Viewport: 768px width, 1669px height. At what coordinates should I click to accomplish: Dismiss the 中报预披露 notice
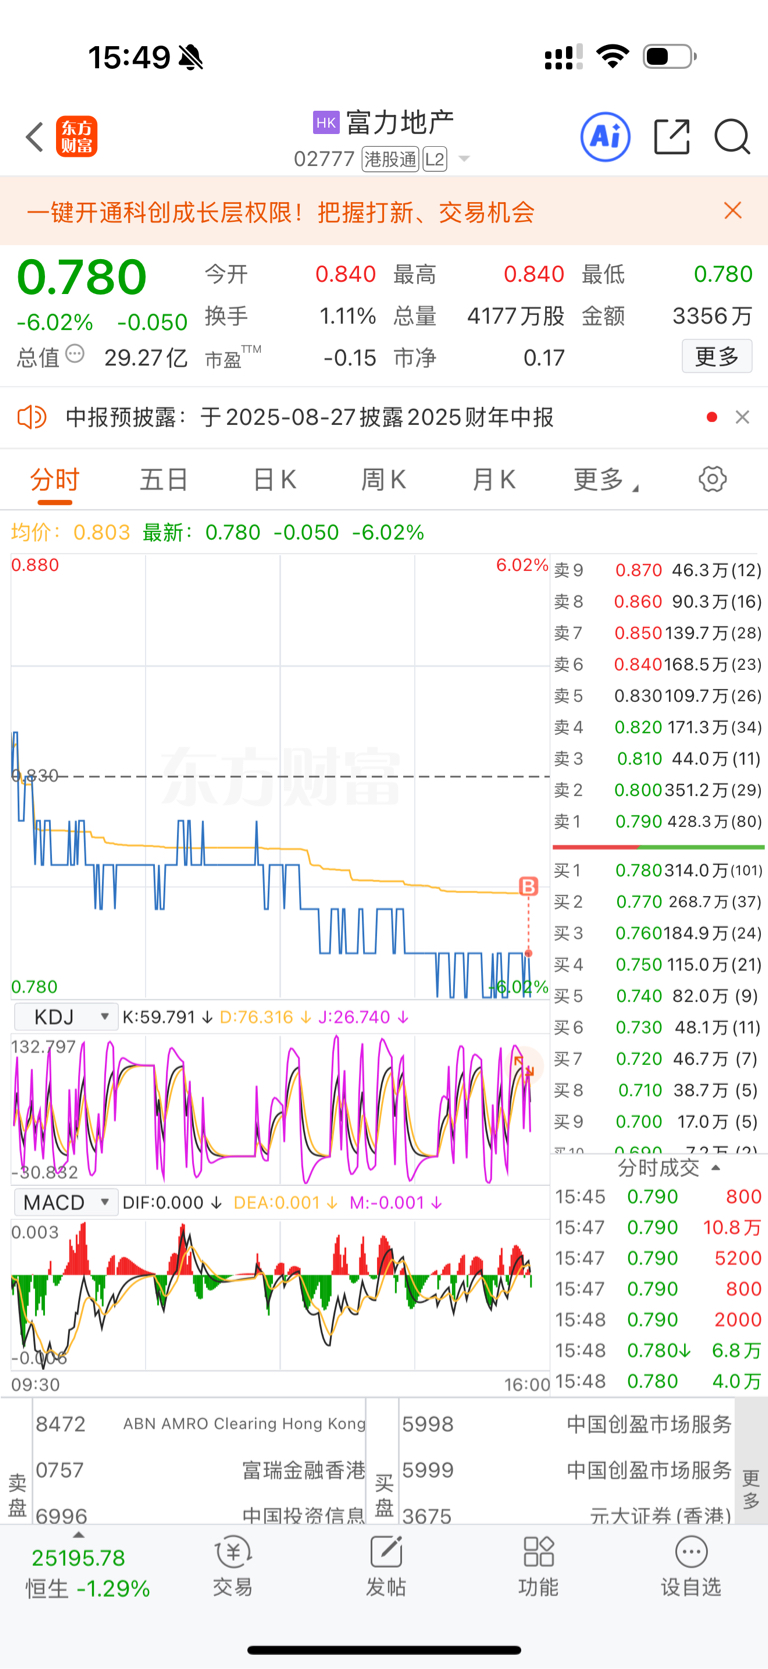coord(742,417)
